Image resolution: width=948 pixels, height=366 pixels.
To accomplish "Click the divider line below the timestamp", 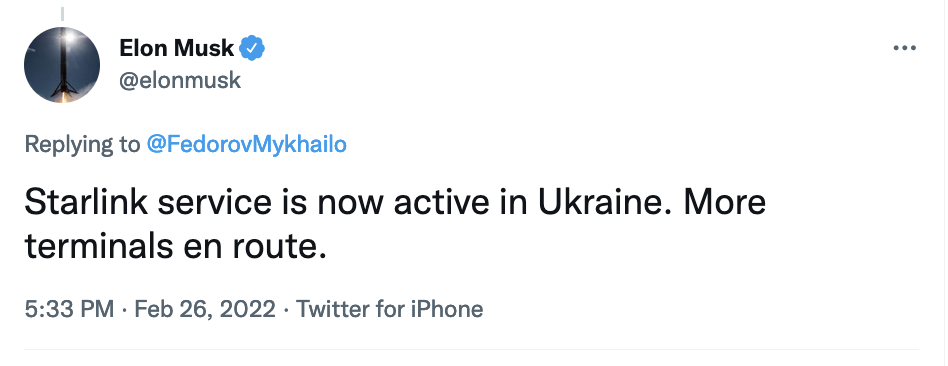I will [x=471, y=349].
